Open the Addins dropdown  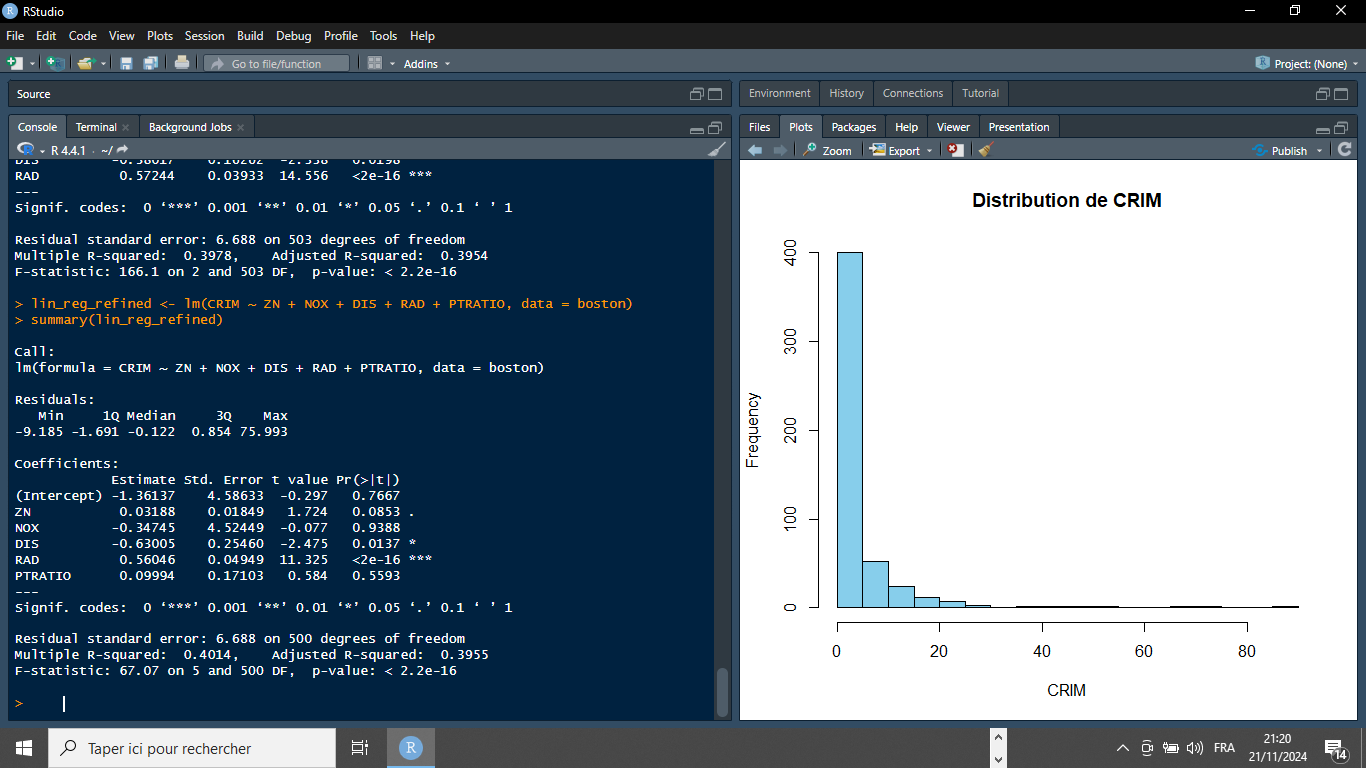426,64
